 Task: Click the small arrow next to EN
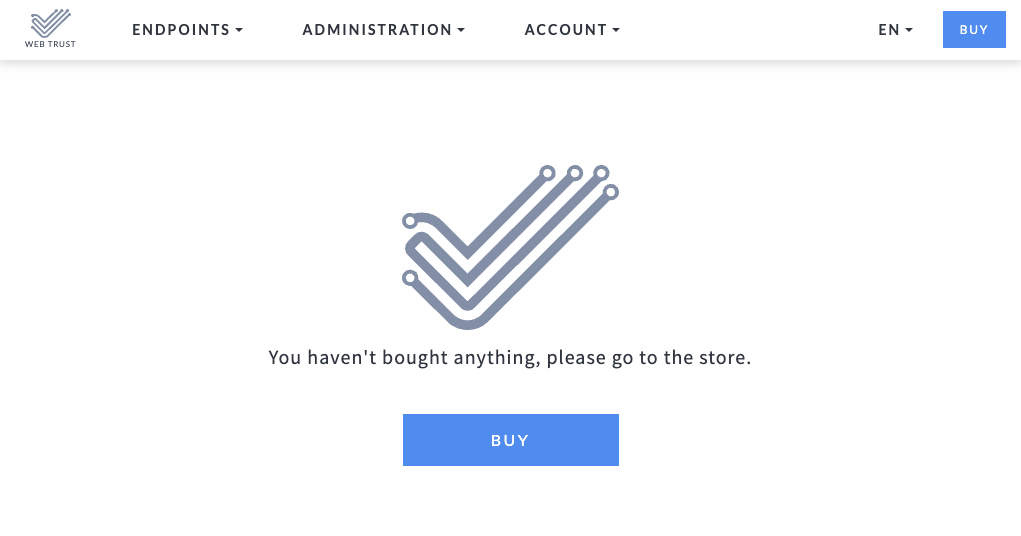click(x=909, y=31)
